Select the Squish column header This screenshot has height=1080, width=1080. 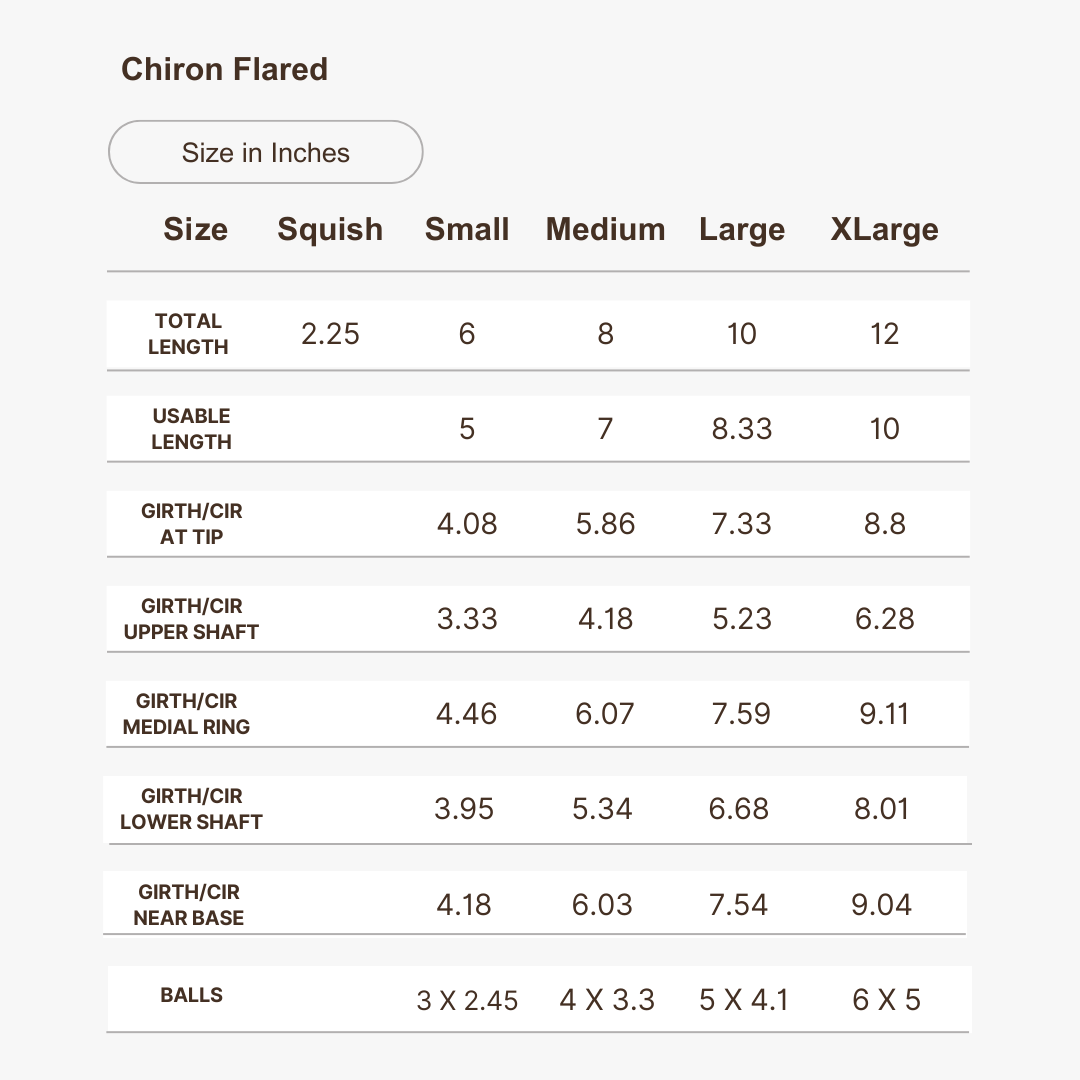click(330, 229)
